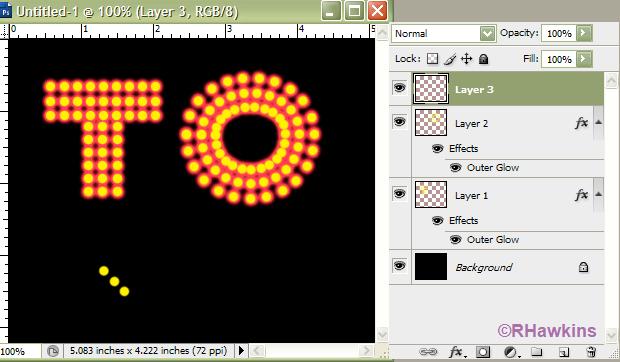Click the Layer 2 fx icon
This screenshot has width=620, height=362.
click(x=581, y=123)
